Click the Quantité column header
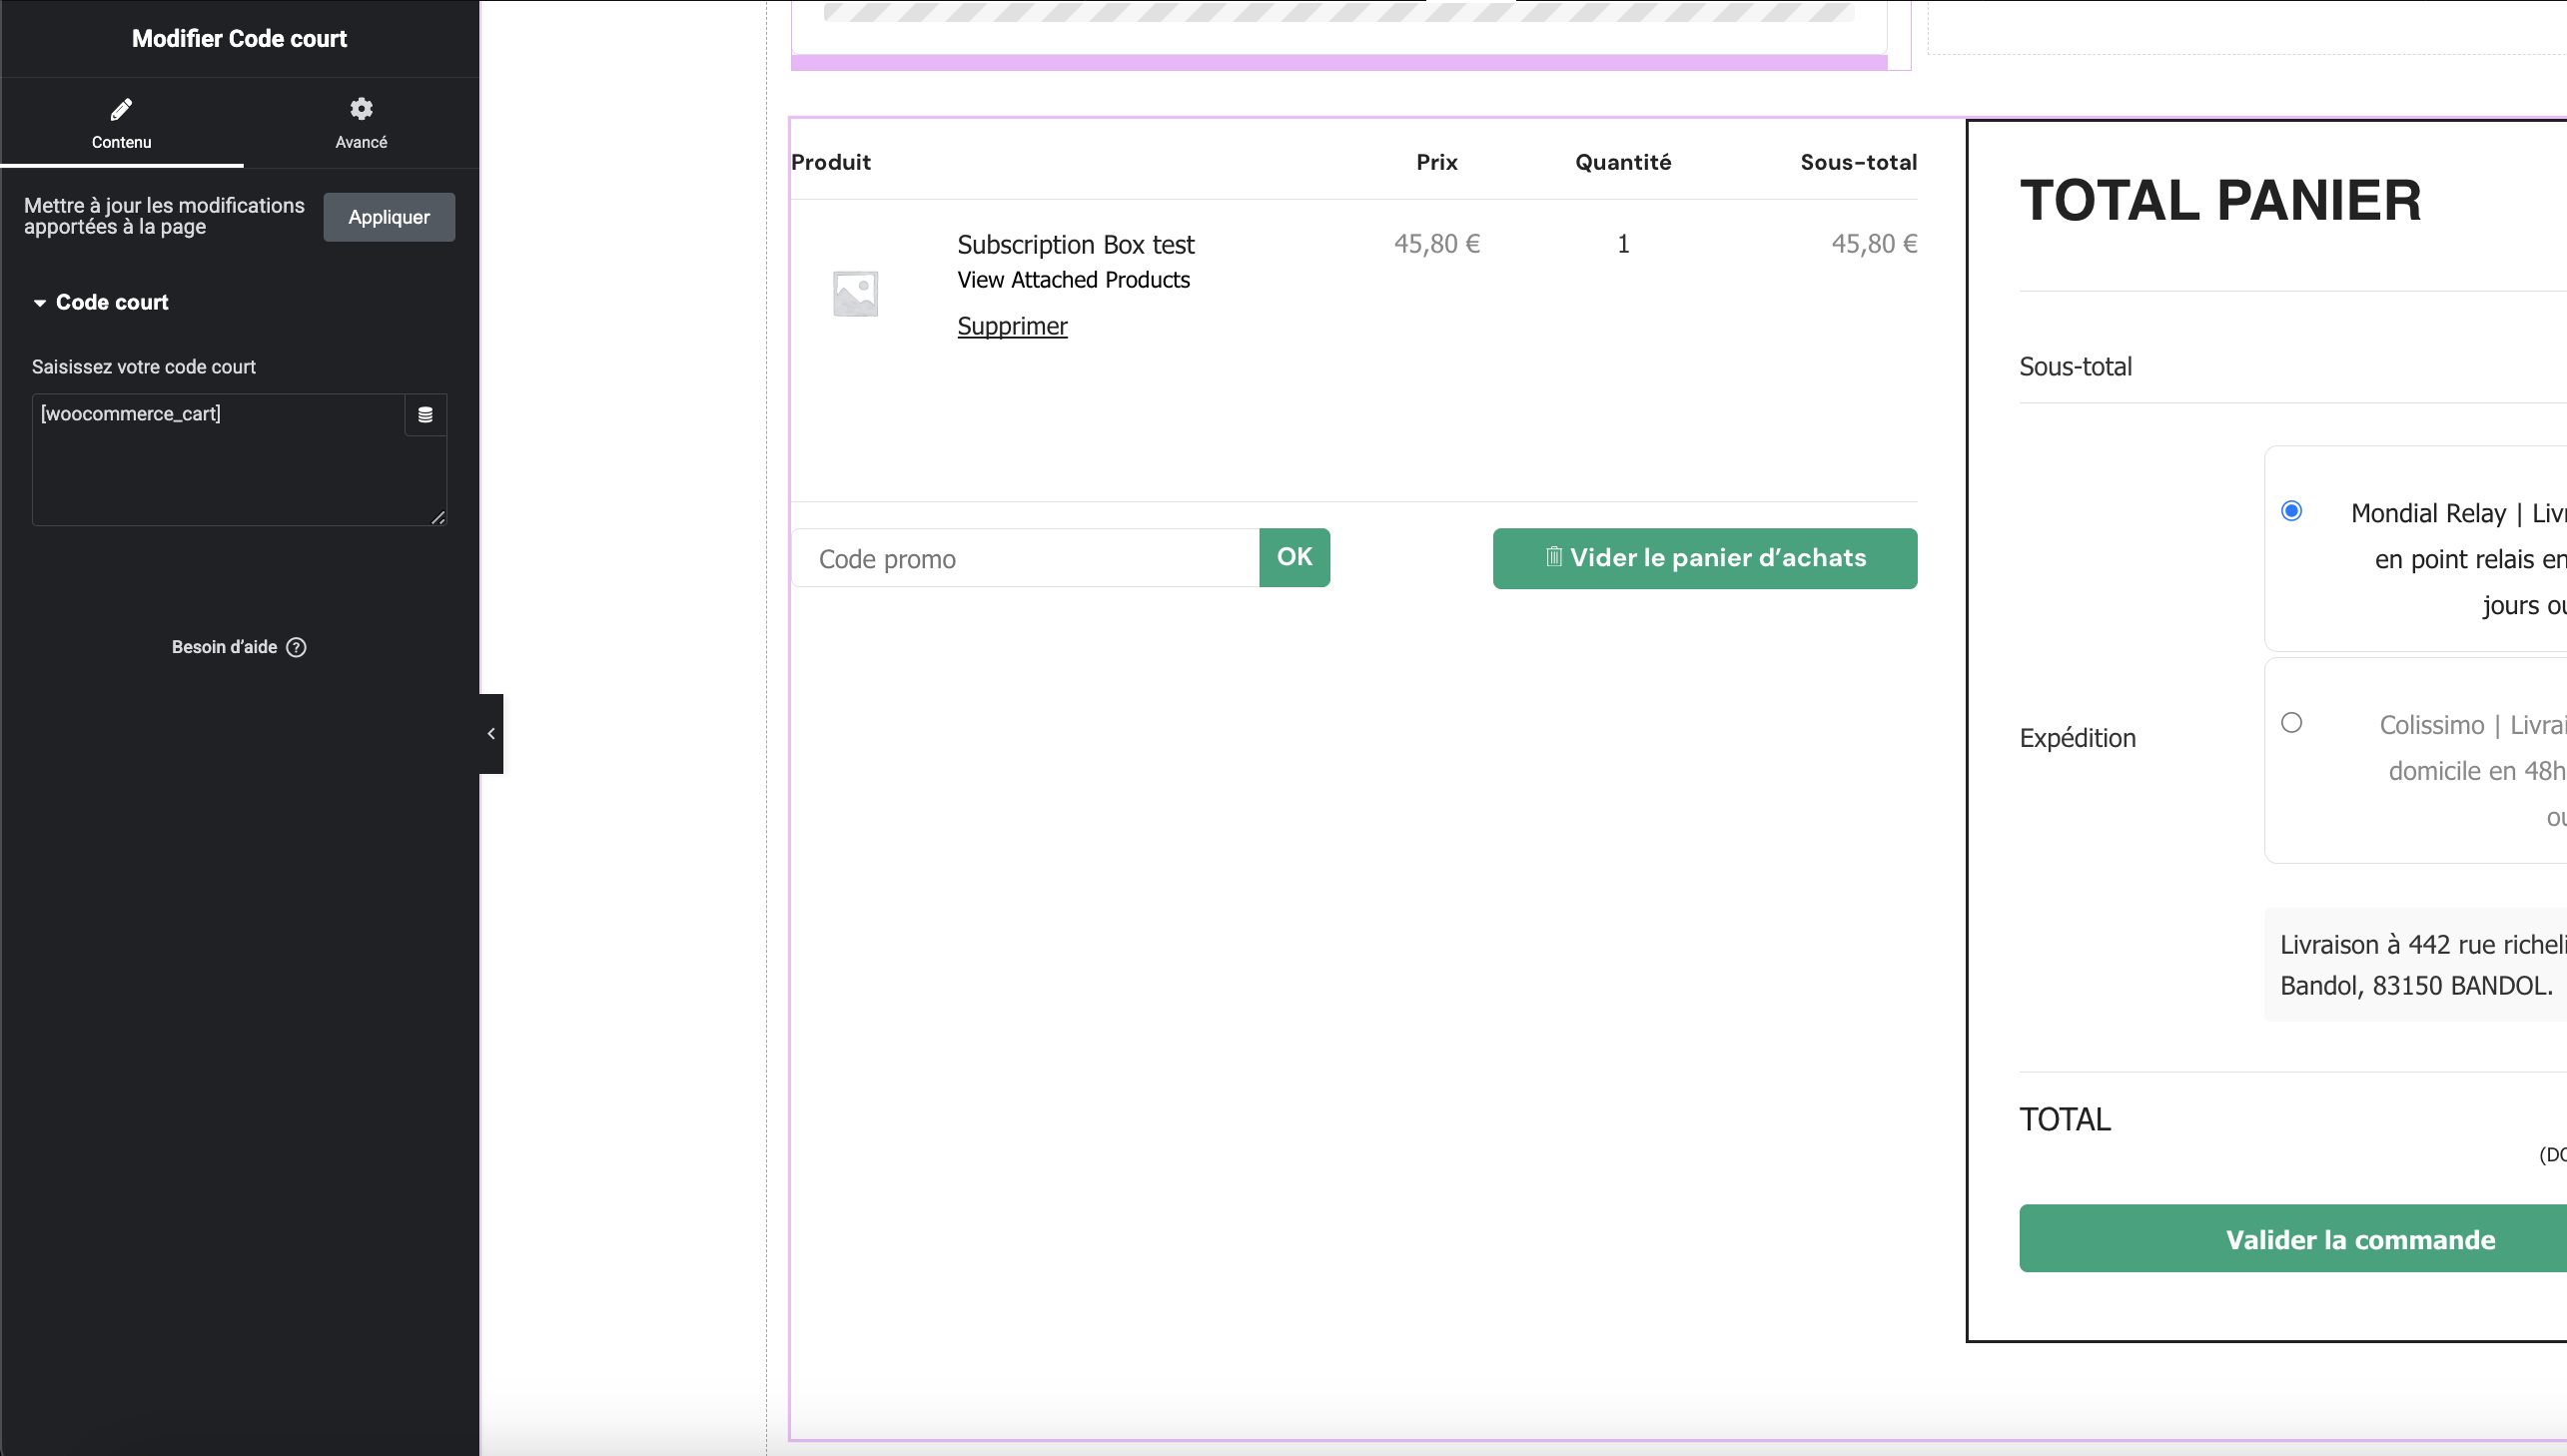Viewport: 2567px width, 1456px height. pyautogui.click(x=1623, y=162)
